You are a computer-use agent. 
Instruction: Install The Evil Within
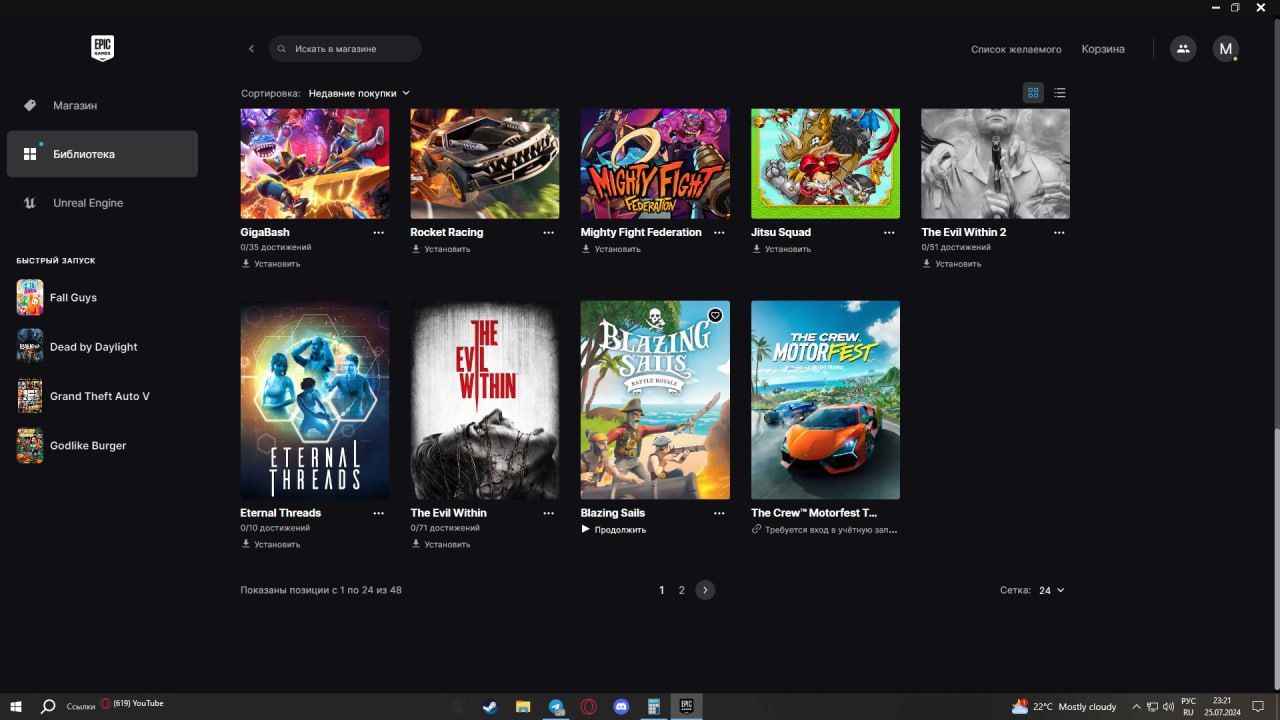point(441,545)
